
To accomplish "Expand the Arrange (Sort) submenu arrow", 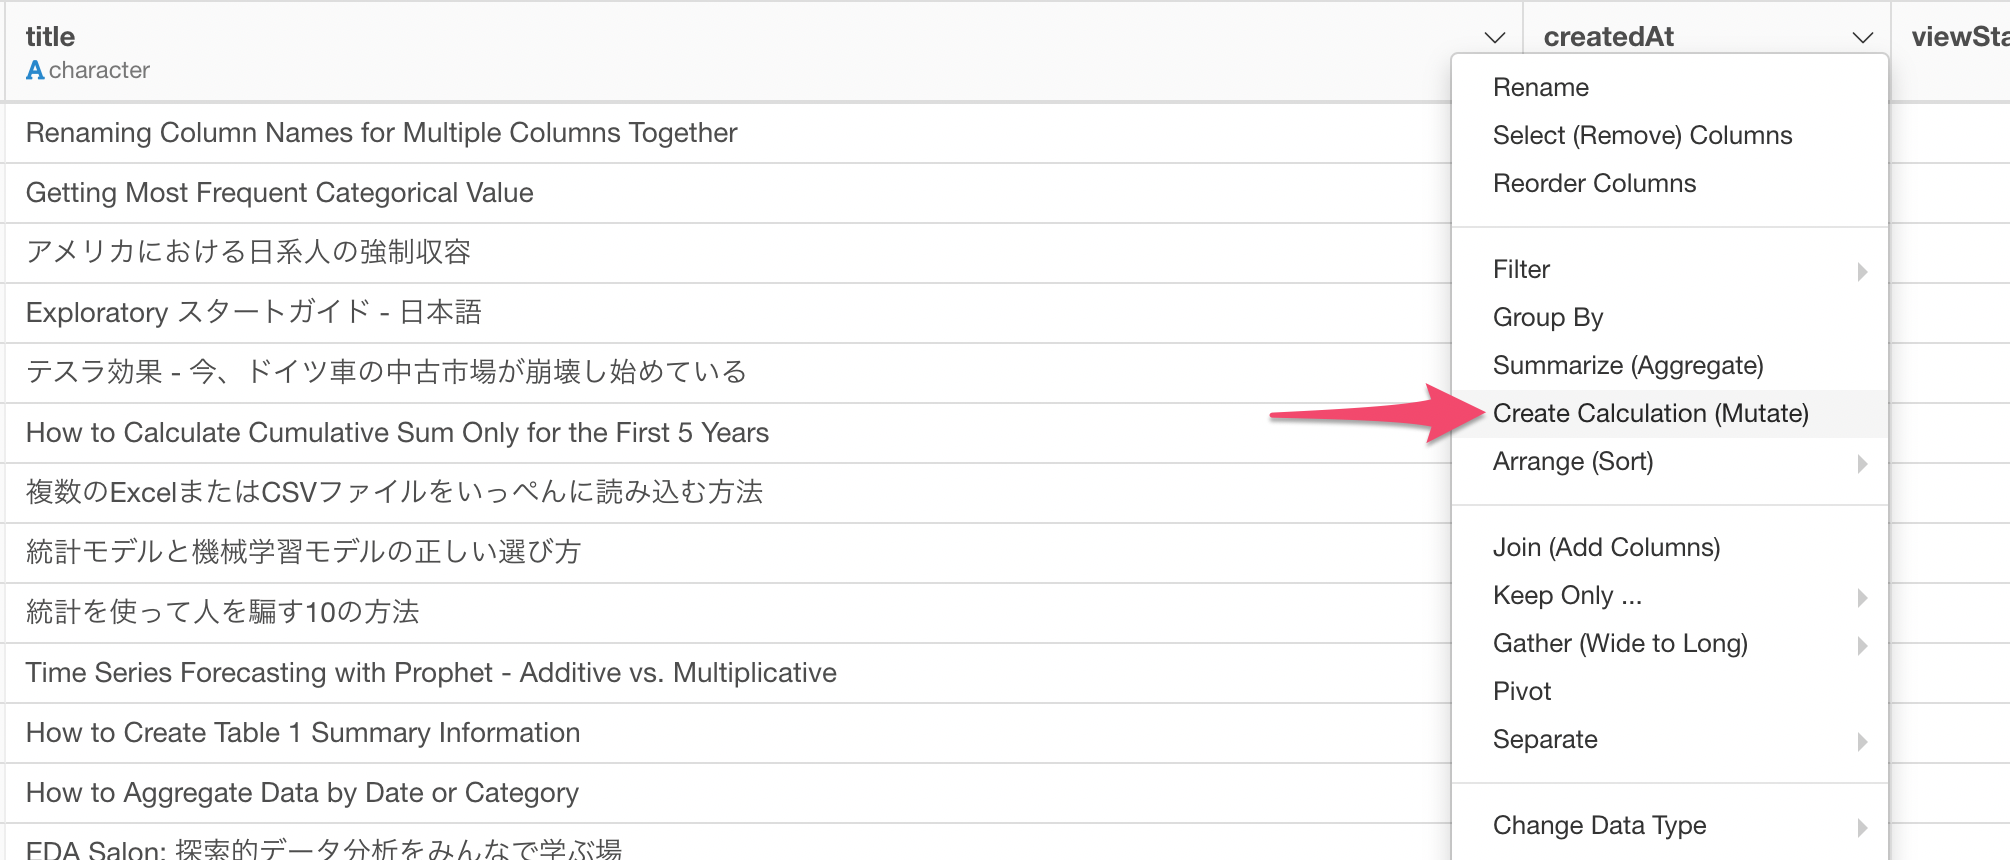I will pyautogui.click(x=1861, y=463).
